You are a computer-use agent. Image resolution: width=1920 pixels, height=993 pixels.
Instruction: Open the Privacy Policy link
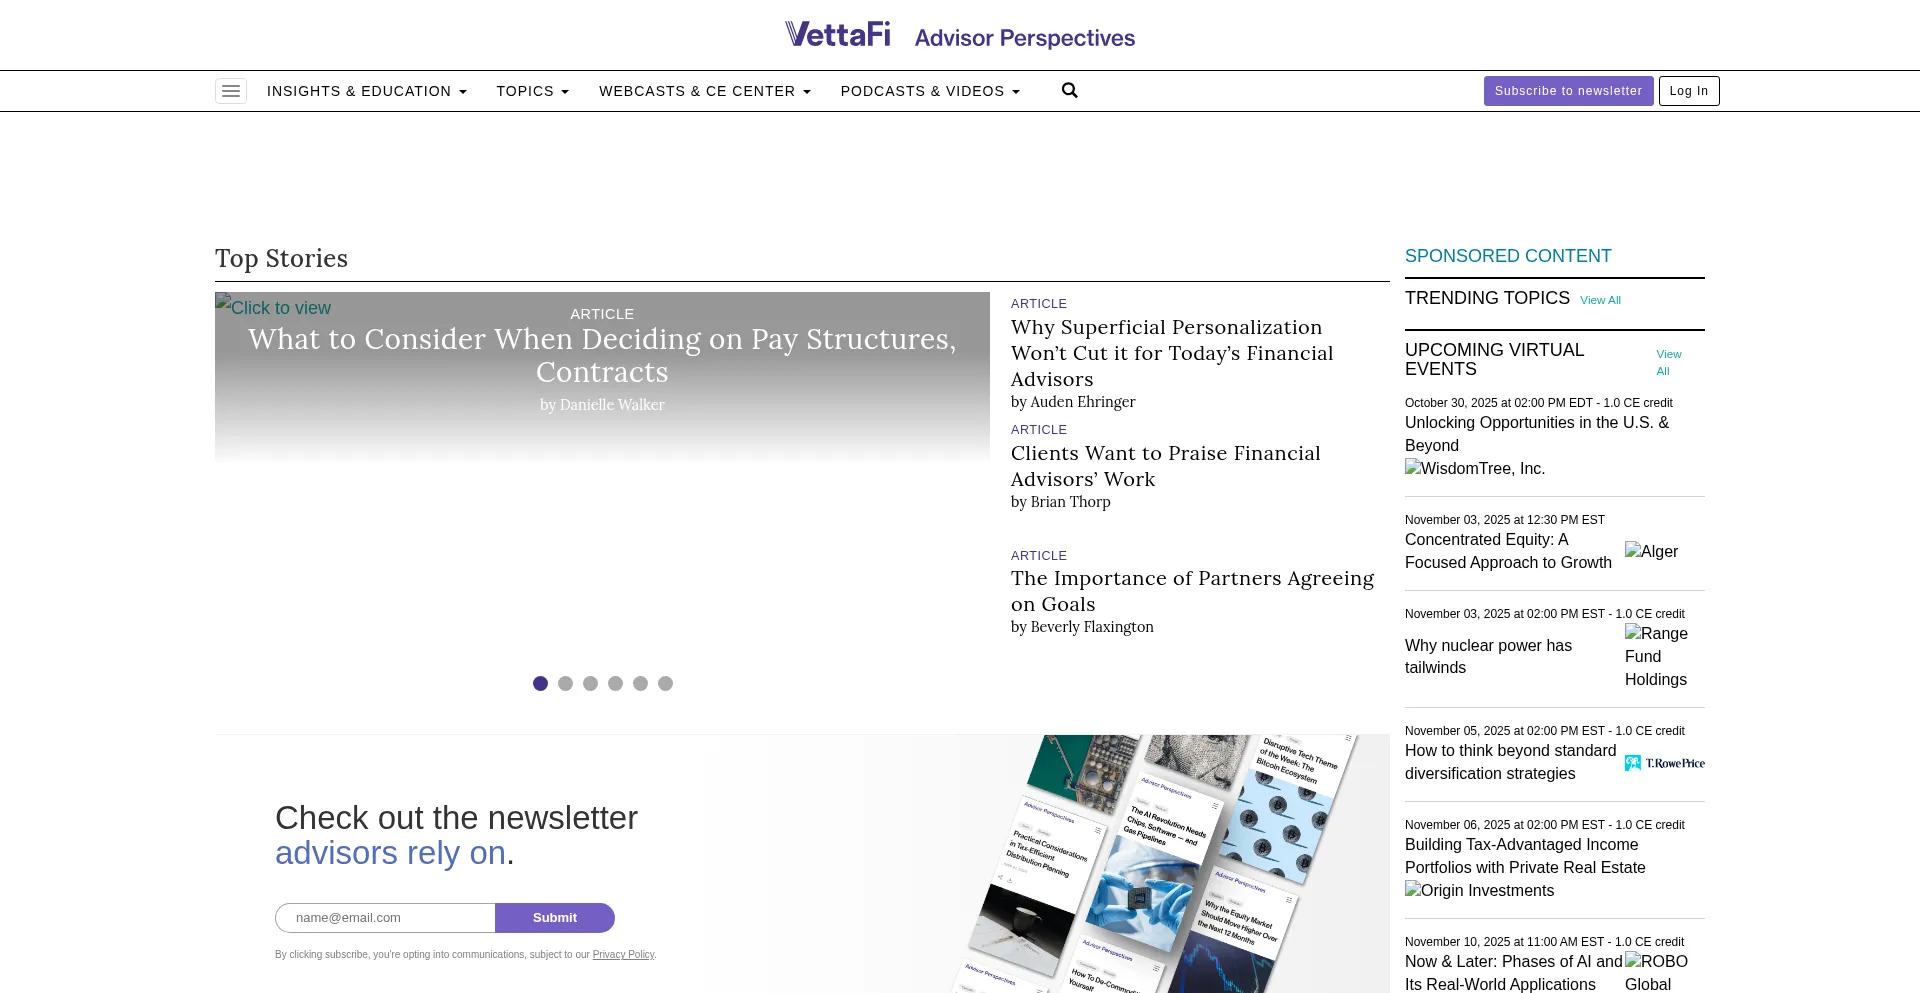click(x=623, y=955)
